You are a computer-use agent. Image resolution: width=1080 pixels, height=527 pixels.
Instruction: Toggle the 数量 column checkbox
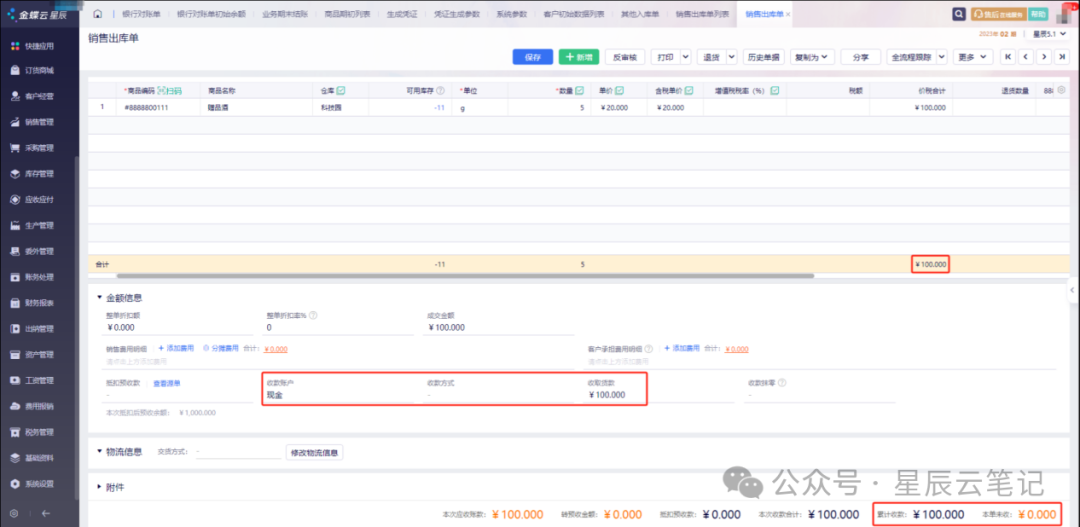579,90
